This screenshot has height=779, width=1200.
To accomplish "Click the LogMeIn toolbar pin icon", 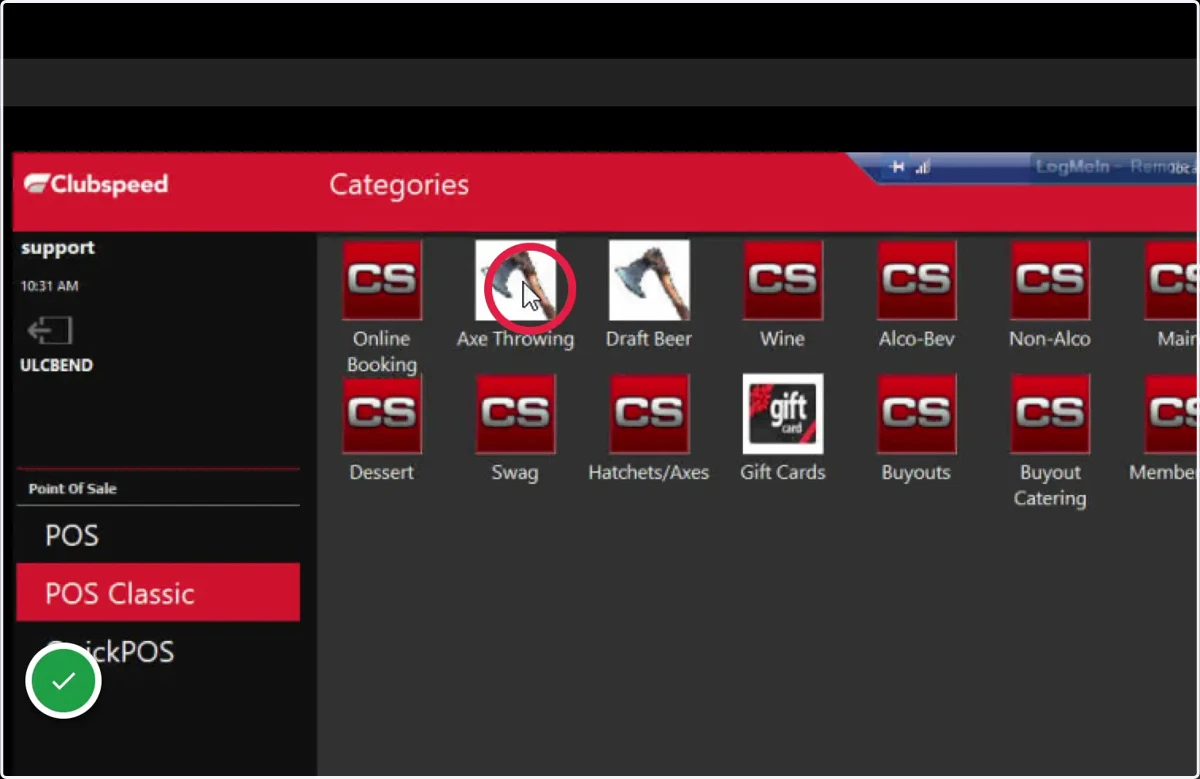I will click(898, 167).
